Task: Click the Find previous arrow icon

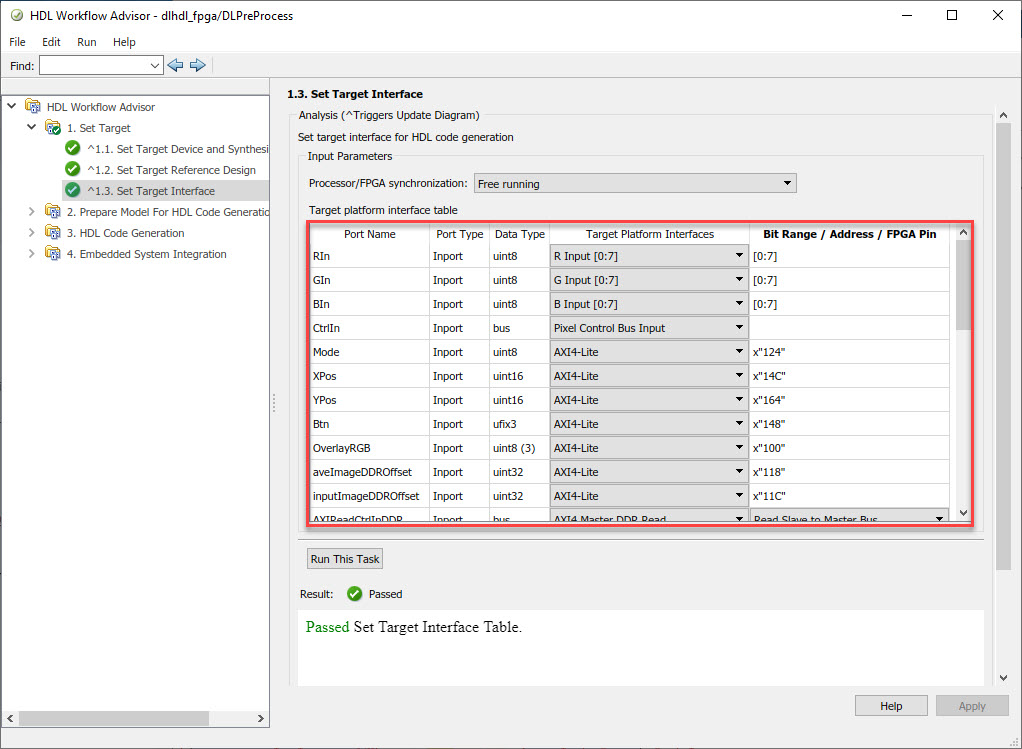Action: [x=176, y=65]
